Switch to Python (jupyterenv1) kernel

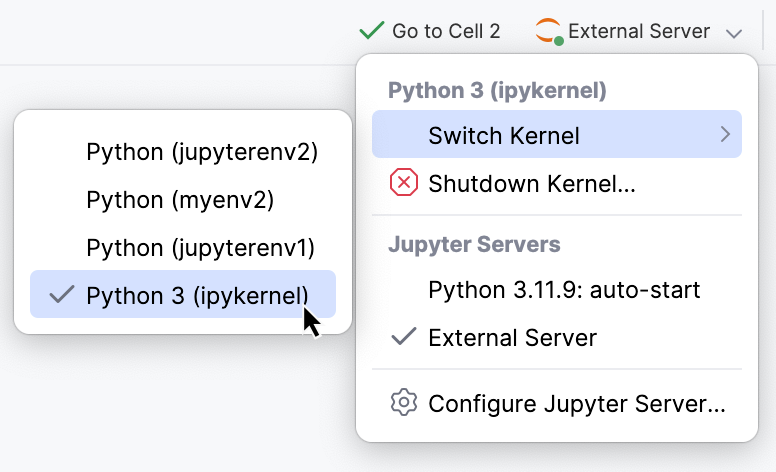coord(201,247)
